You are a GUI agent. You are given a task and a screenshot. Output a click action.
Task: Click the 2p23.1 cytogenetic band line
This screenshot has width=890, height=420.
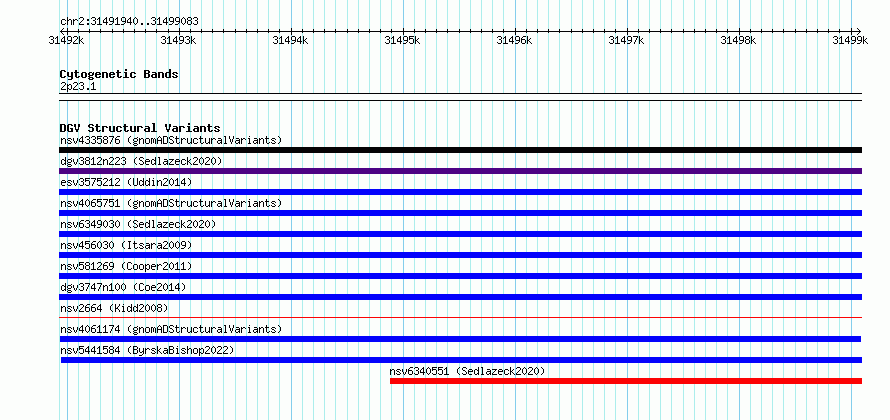tap(460, 97)
